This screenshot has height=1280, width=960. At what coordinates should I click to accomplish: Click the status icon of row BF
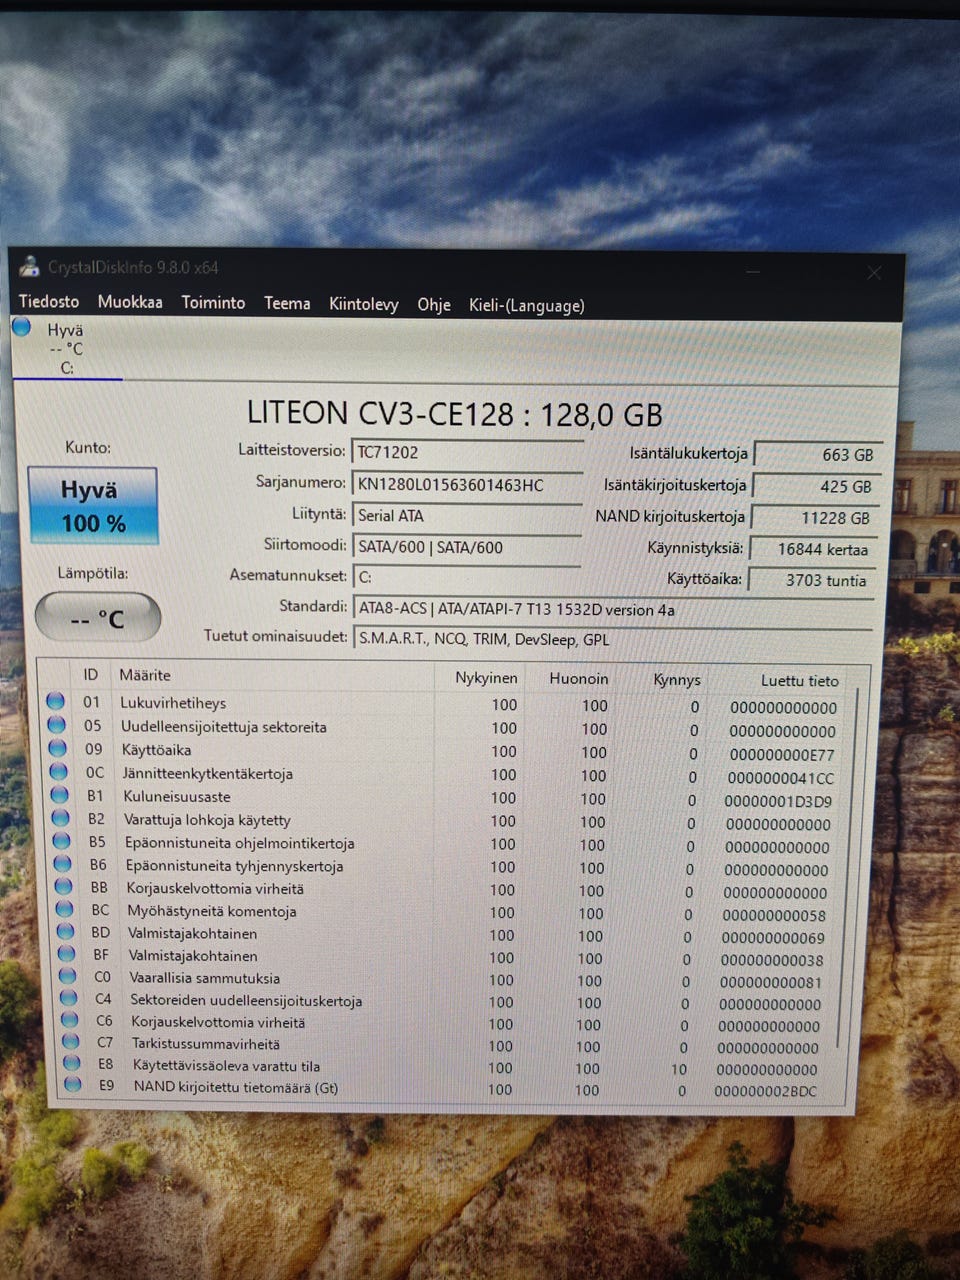(67, 954)
